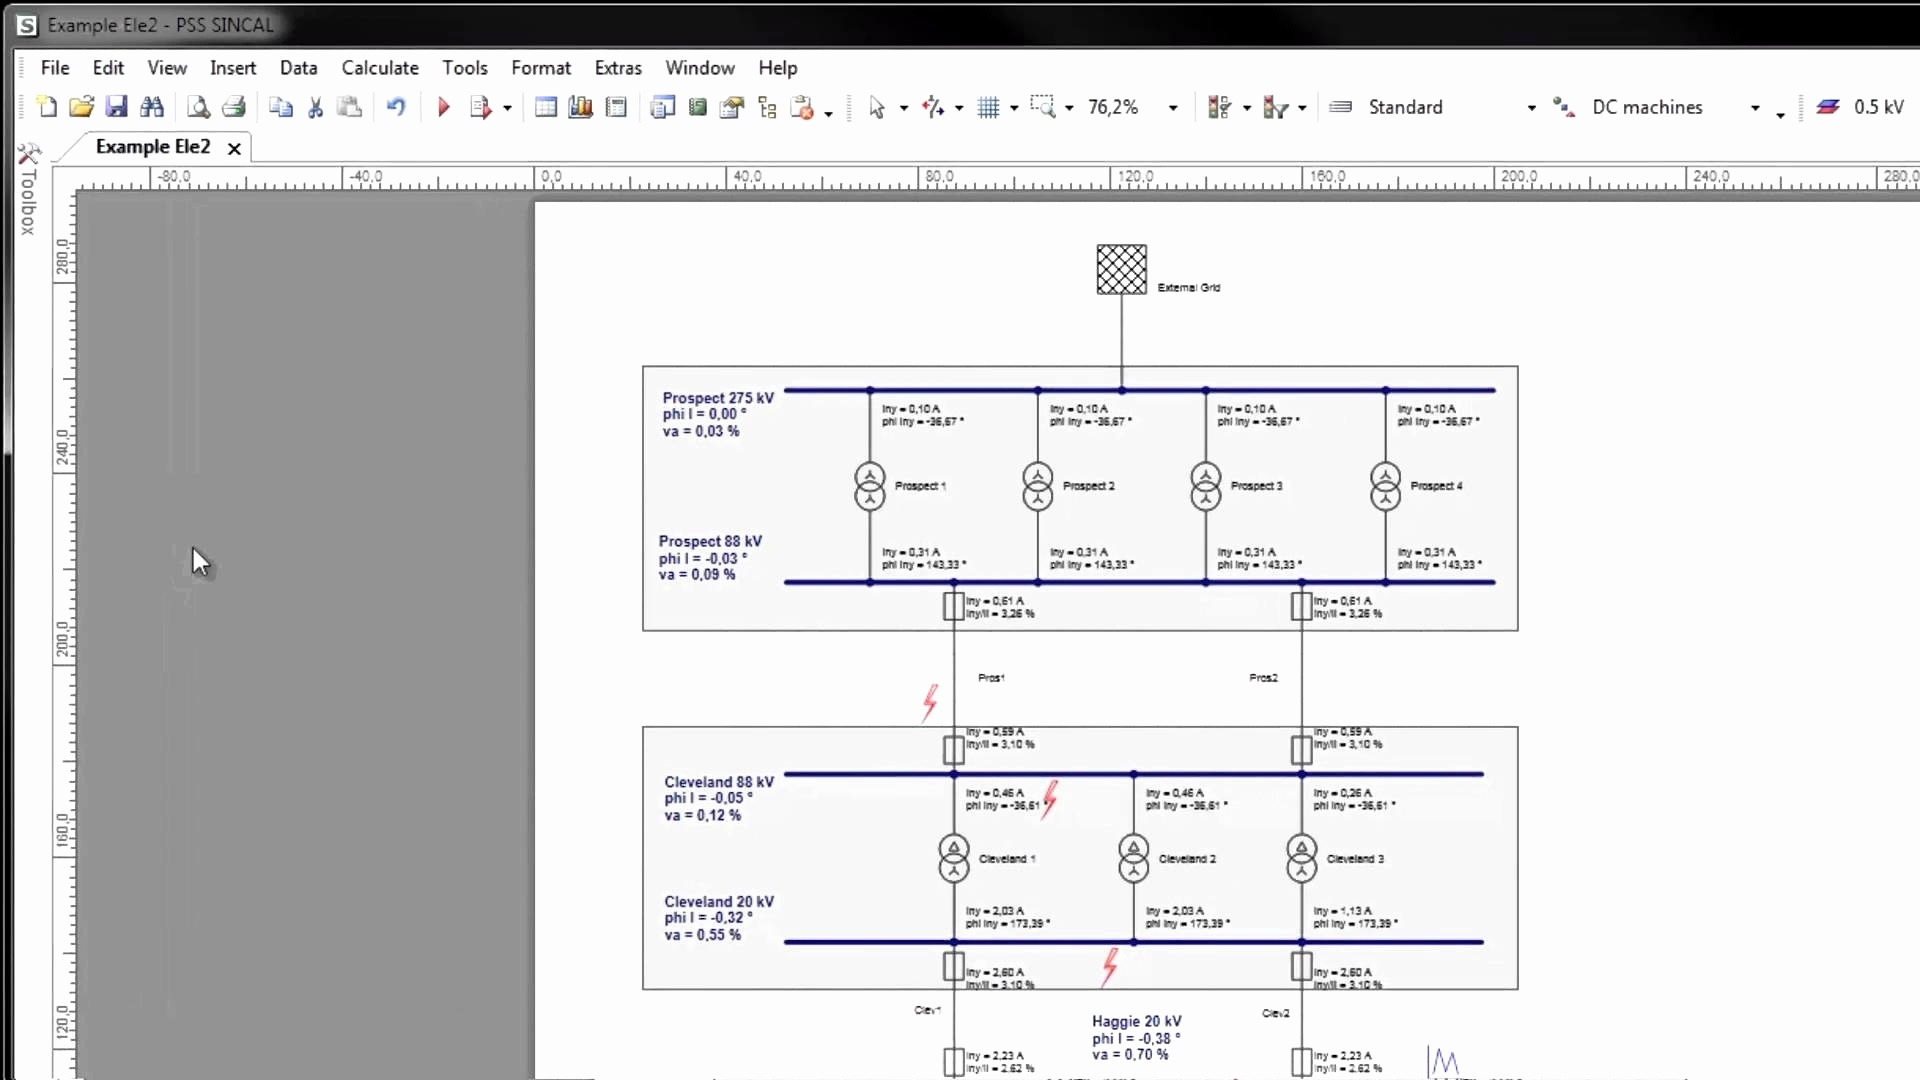Close the Example Ele2 tab
Viewport: 1920px width, 1080px height.
[234, 148]
